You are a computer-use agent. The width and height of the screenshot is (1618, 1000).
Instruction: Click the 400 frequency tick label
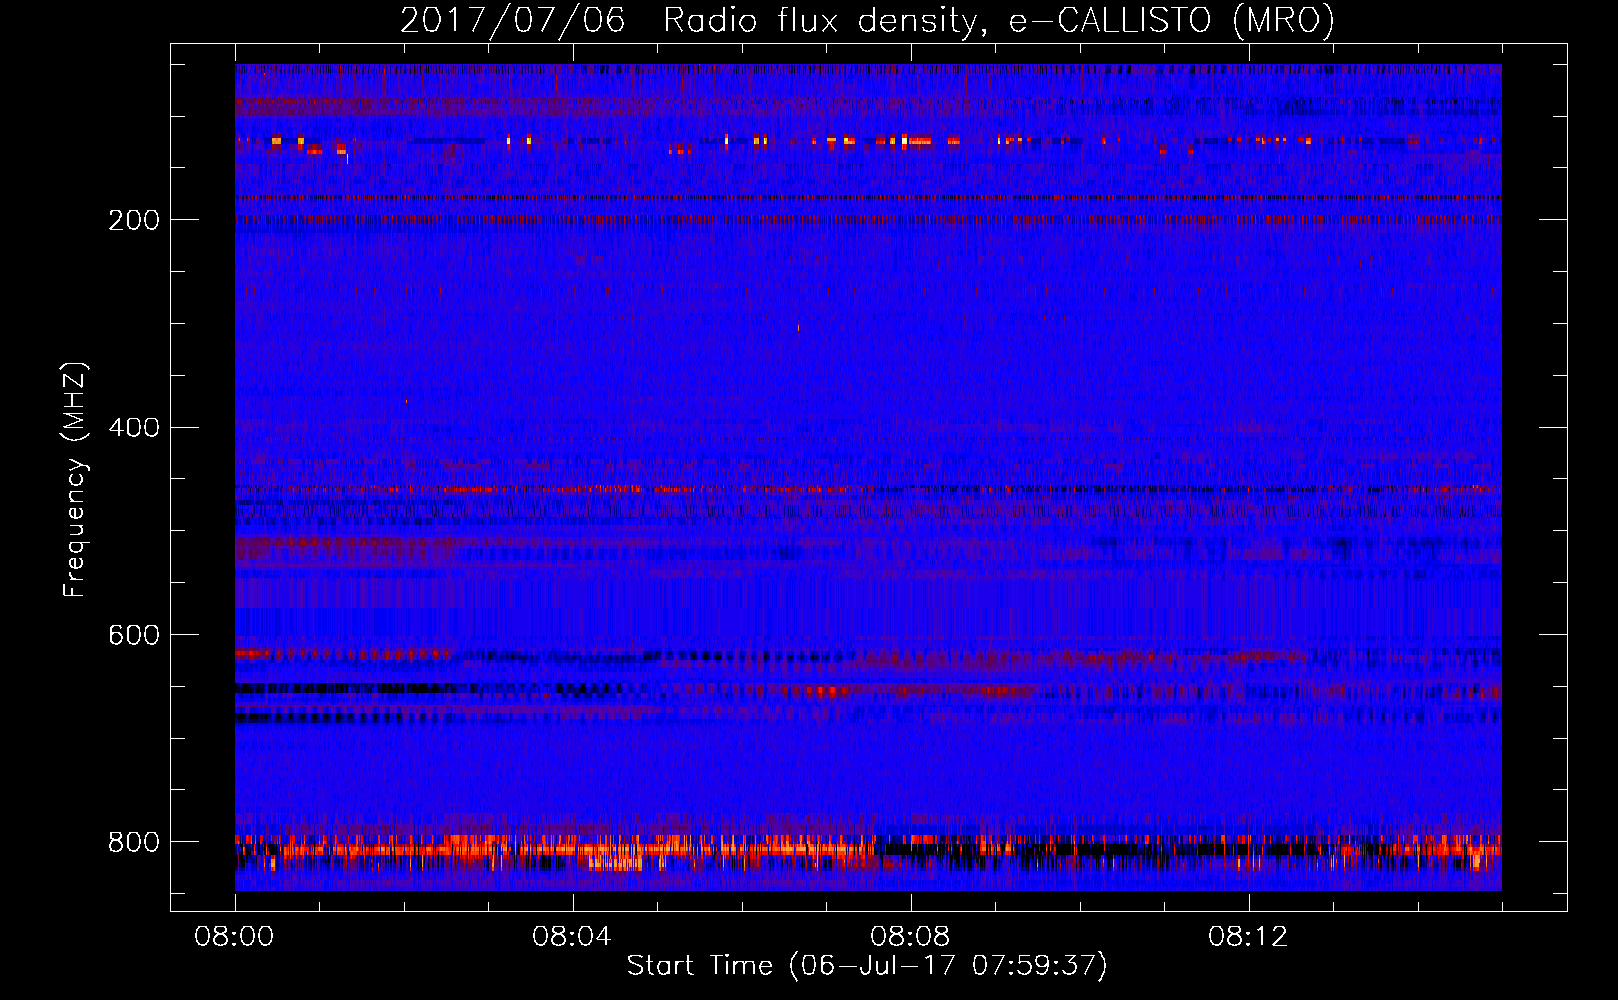(134, 428)
